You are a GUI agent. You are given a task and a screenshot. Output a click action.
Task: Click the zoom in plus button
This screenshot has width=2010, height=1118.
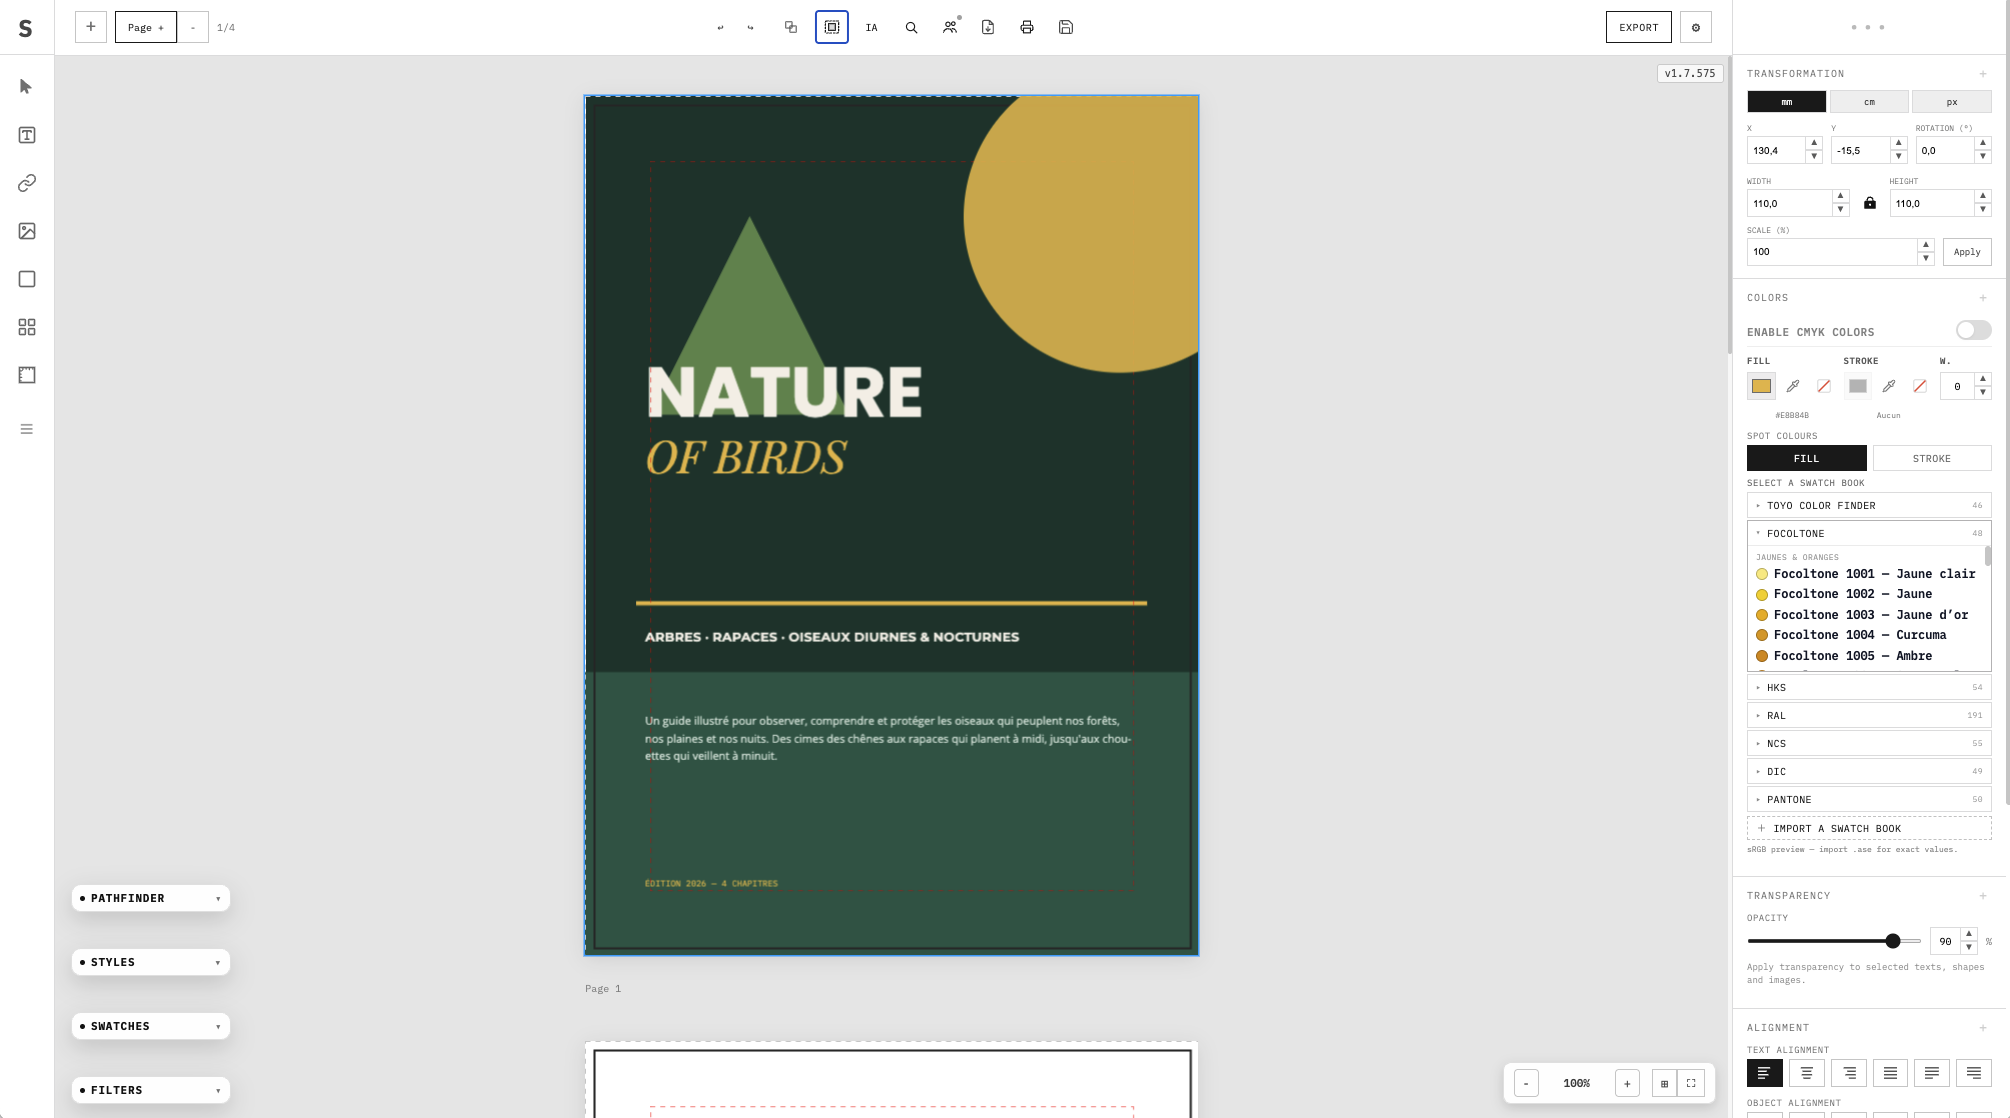[1627, 1083]
